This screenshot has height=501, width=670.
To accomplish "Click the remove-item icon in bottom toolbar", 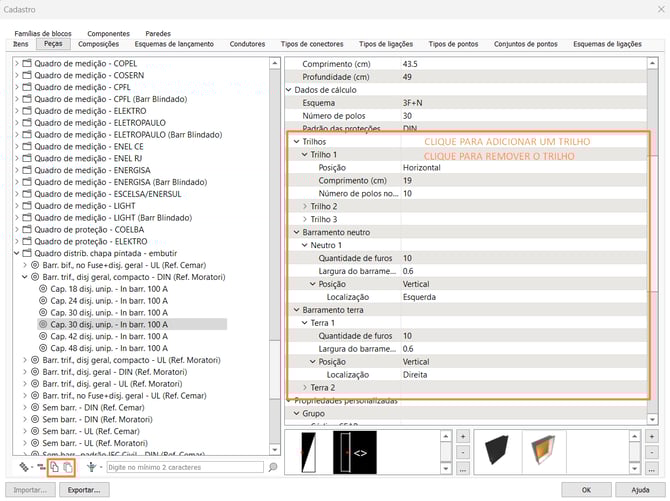I will pyautogui.click(x=40, y=467).
